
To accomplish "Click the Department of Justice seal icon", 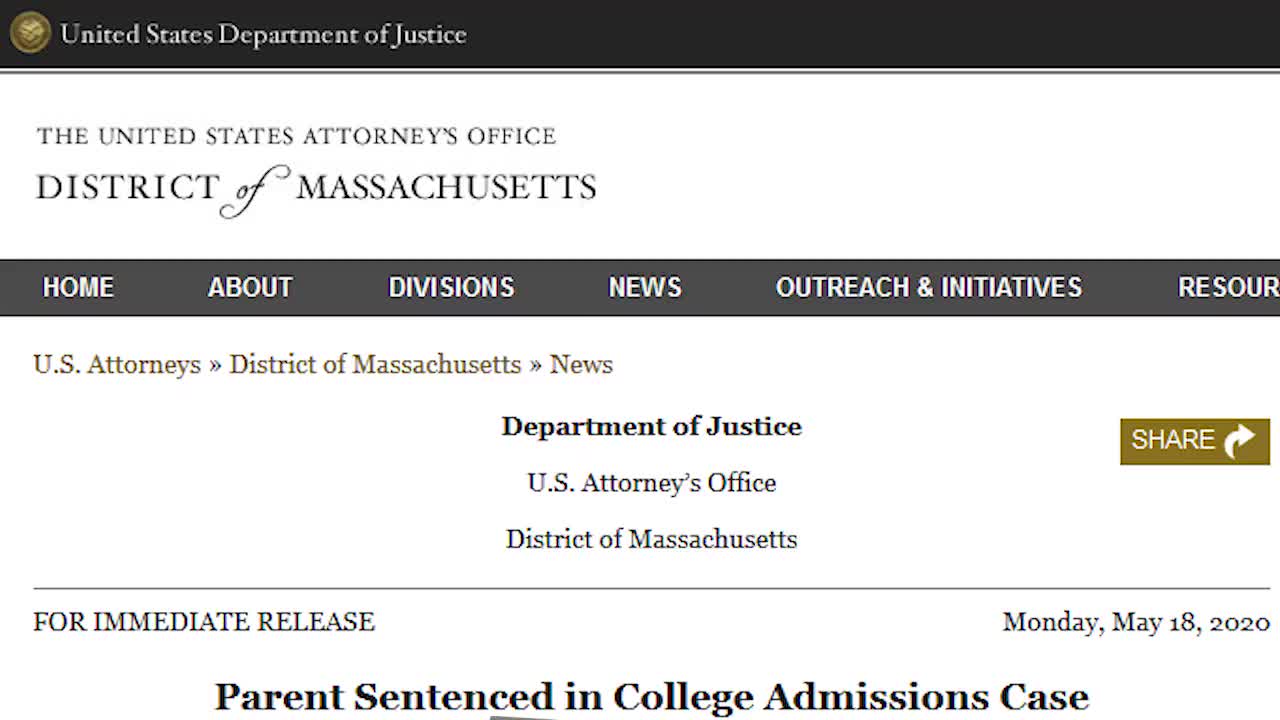I will pos(30,34).
